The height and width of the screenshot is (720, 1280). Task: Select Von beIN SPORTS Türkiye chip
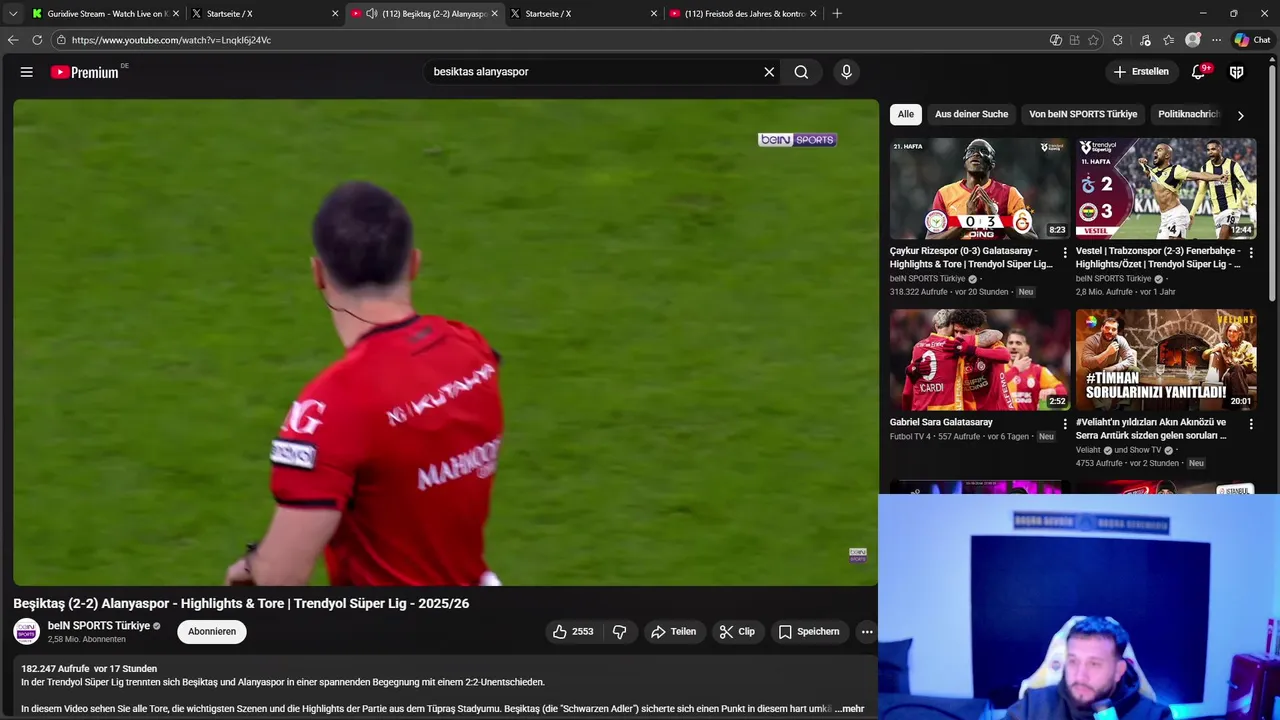tap(1083, 114)
